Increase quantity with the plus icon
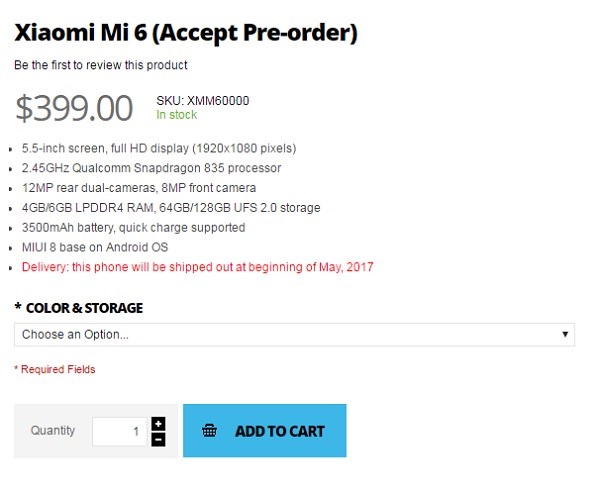Image resolution: width=600 pixels, height=495 pixels. (x=158, y=424)
